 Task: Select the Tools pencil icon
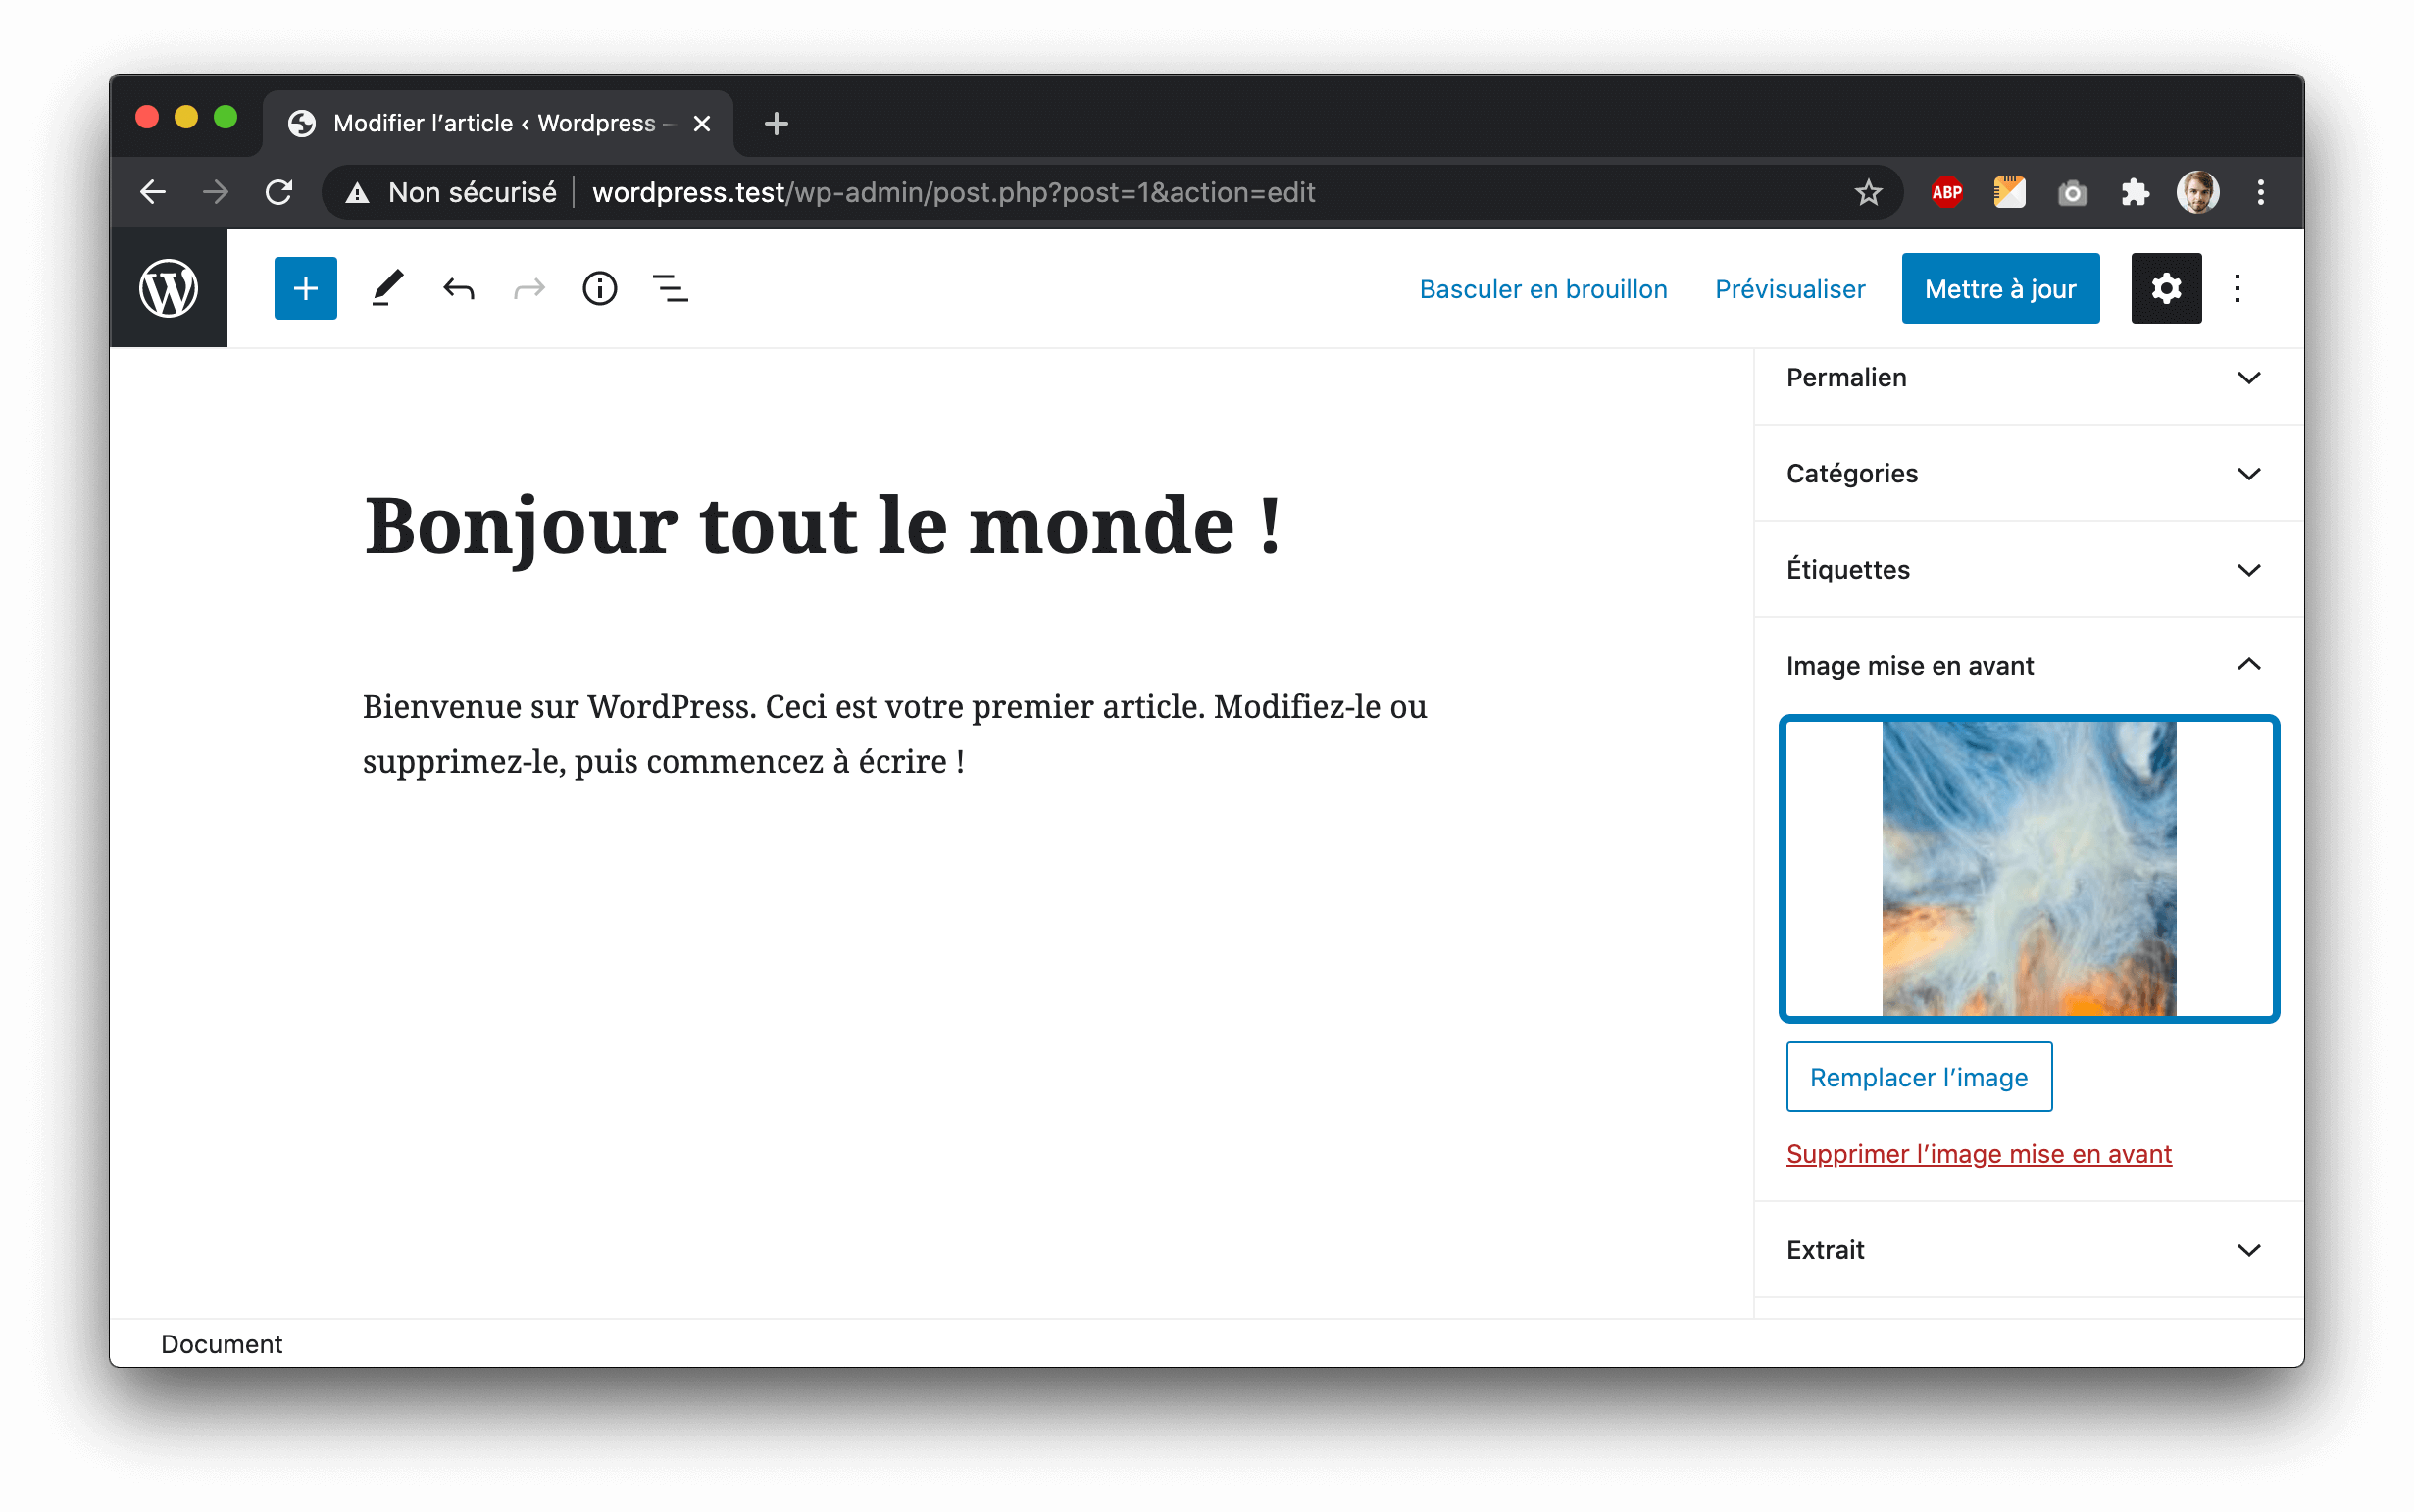[387, 288]
